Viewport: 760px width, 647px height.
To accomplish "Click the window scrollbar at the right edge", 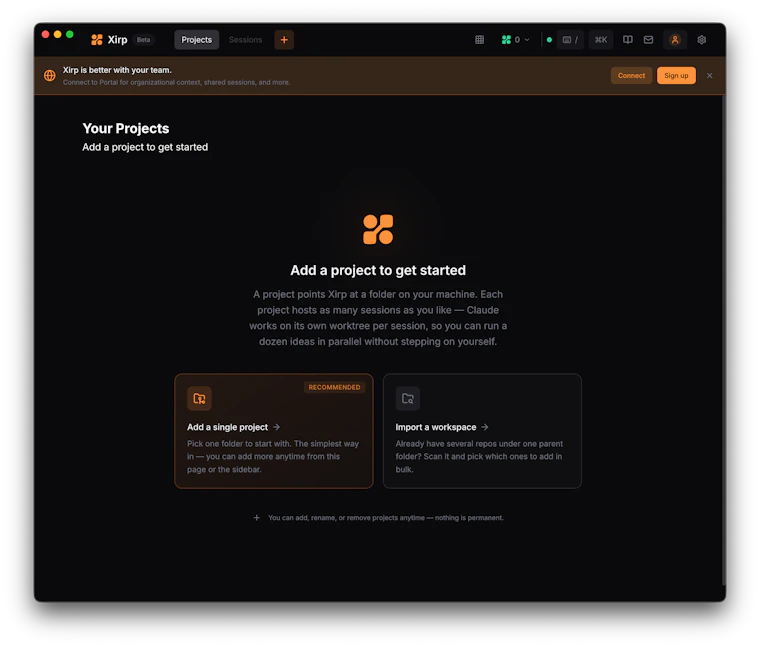I will pyautogui.click(x=723, y=339).
